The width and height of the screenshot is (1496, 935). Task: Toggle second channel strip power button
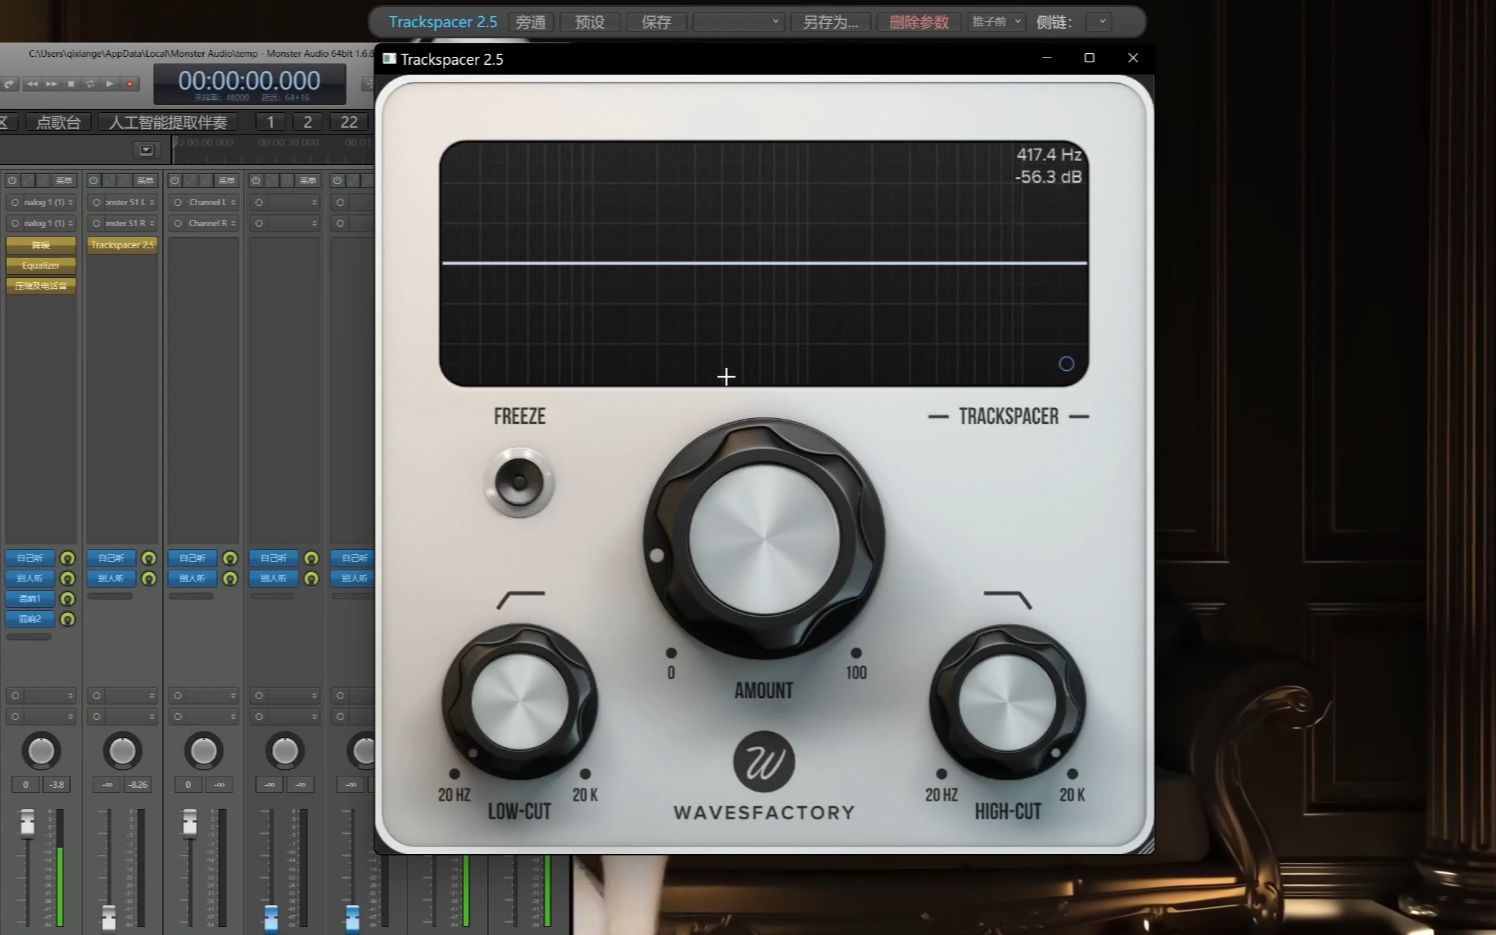(93, 180)
